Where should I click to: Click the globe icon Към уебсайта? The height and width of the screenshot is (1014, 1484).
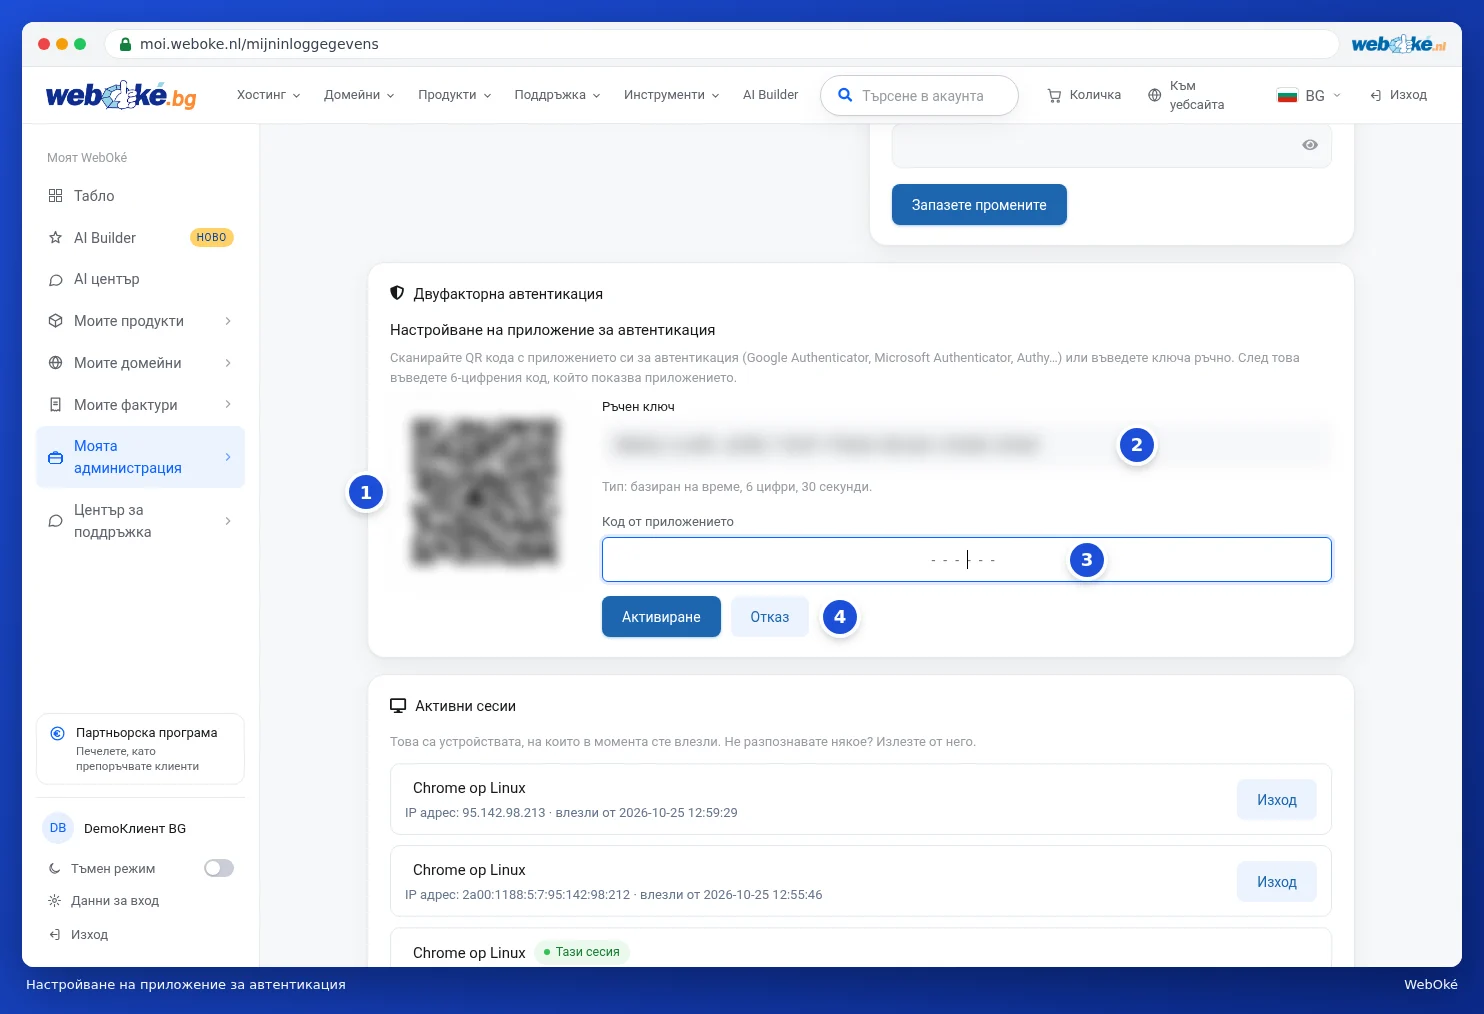point(1155,95)
